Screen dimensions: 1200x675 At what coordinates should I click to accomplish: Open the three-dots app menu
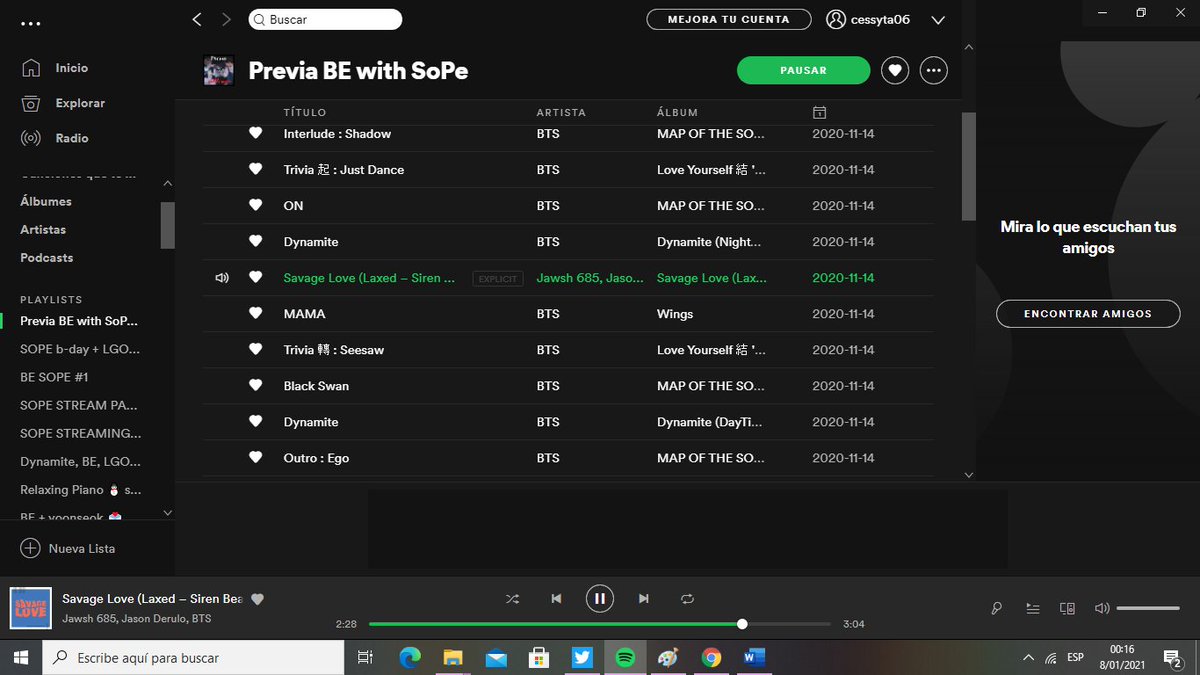pos(31,22)
